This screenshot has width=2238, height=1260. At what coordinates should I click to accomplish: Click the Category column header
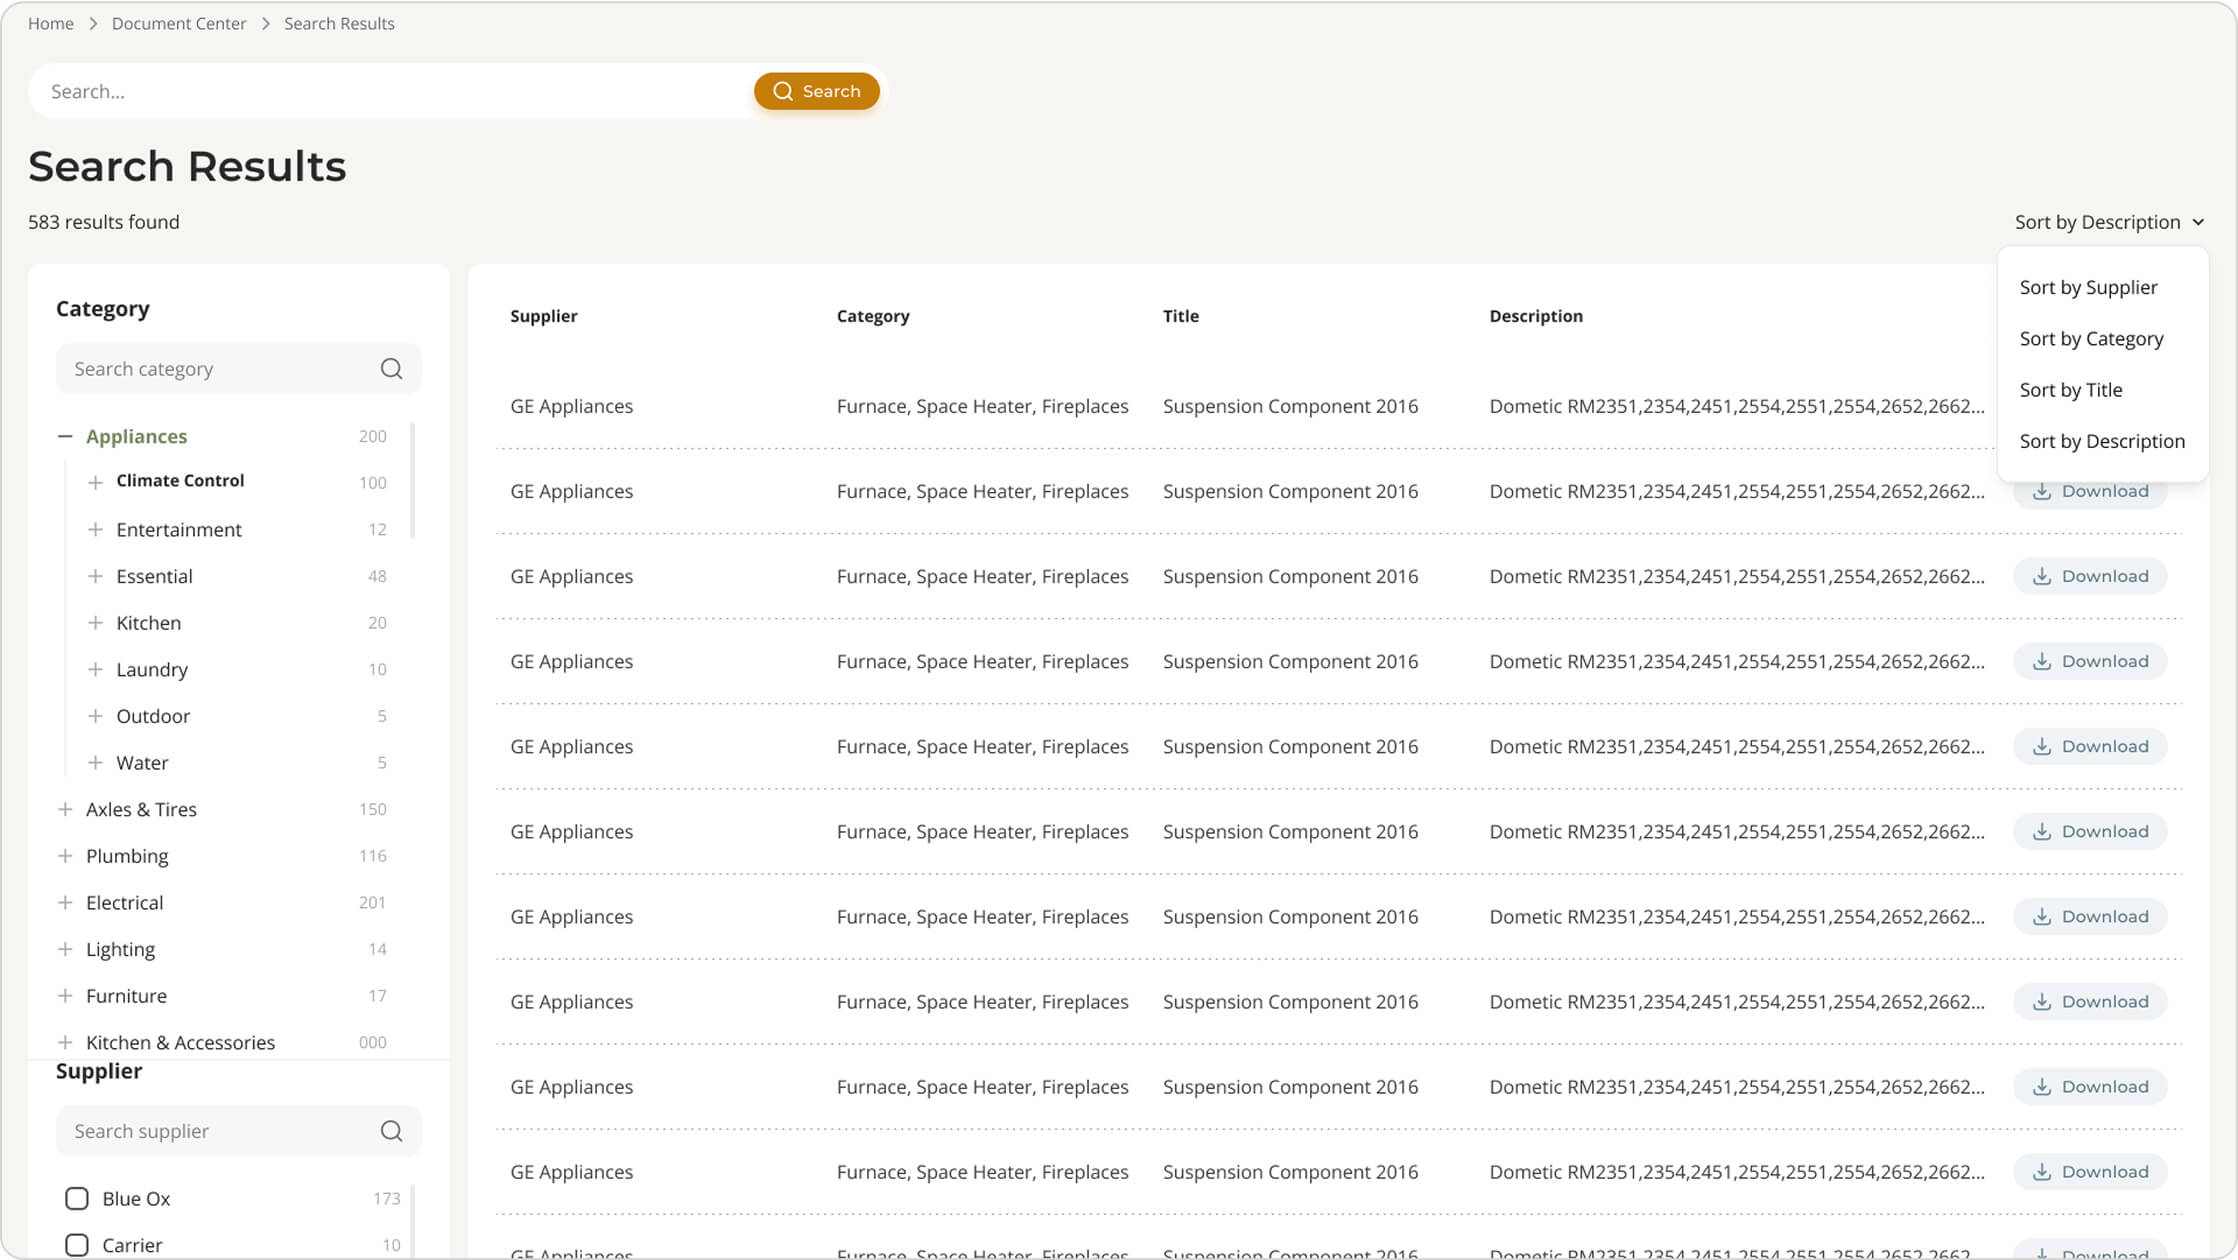pos(873,316)
